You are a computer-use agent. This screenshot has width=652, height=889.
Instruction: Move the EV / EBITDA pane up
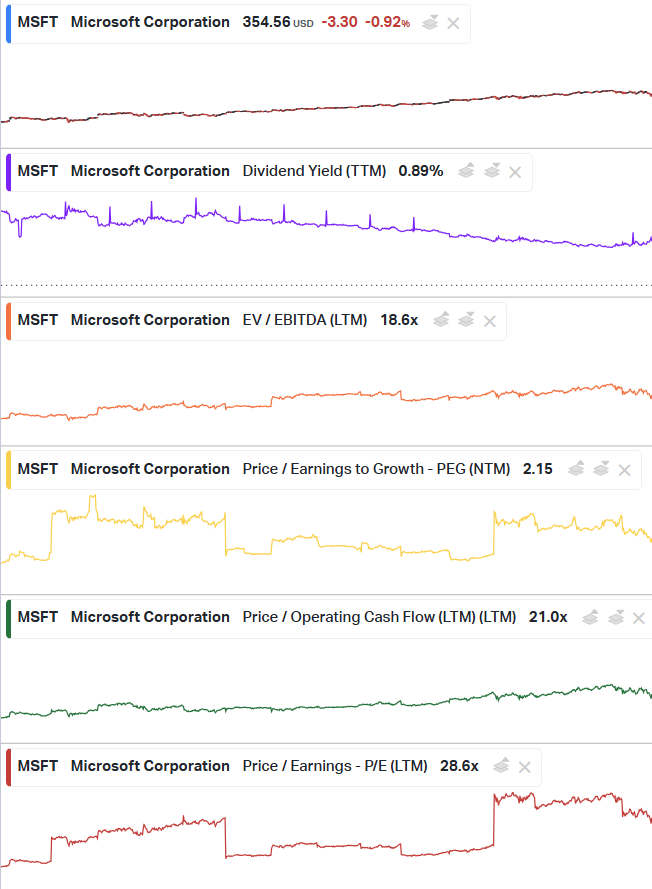click(441, 320)
